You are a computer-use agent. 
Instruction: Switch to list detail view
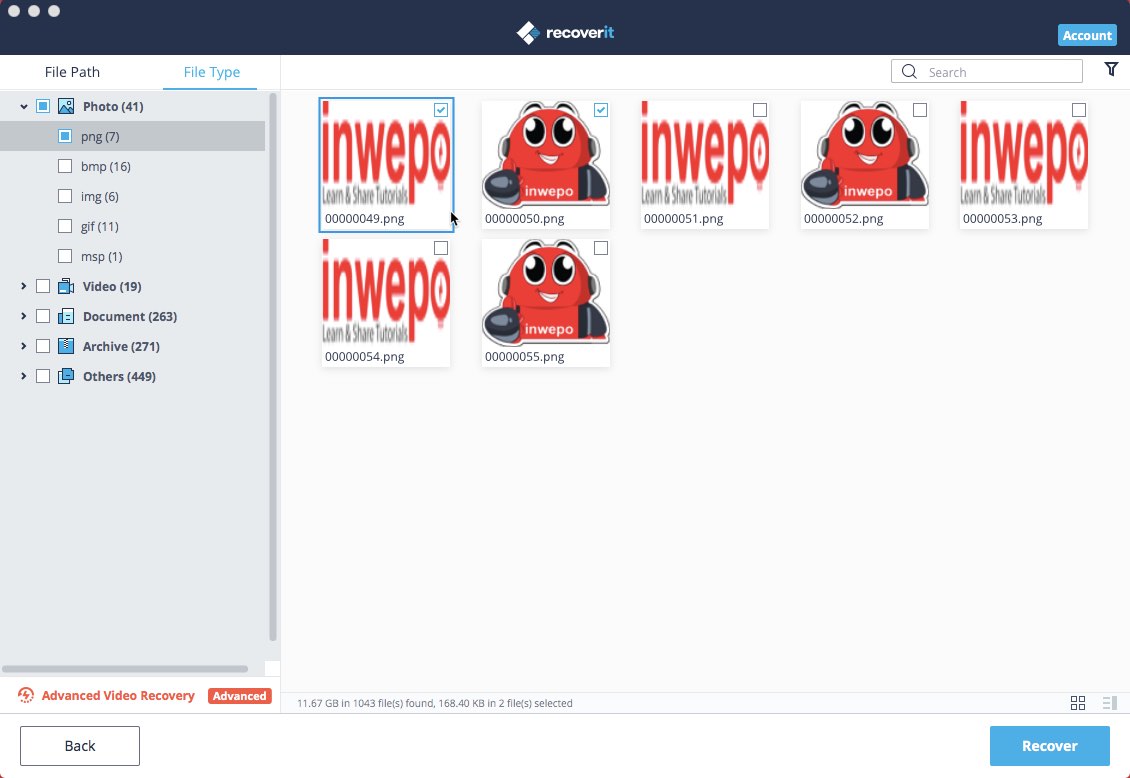coord(1110,703)
